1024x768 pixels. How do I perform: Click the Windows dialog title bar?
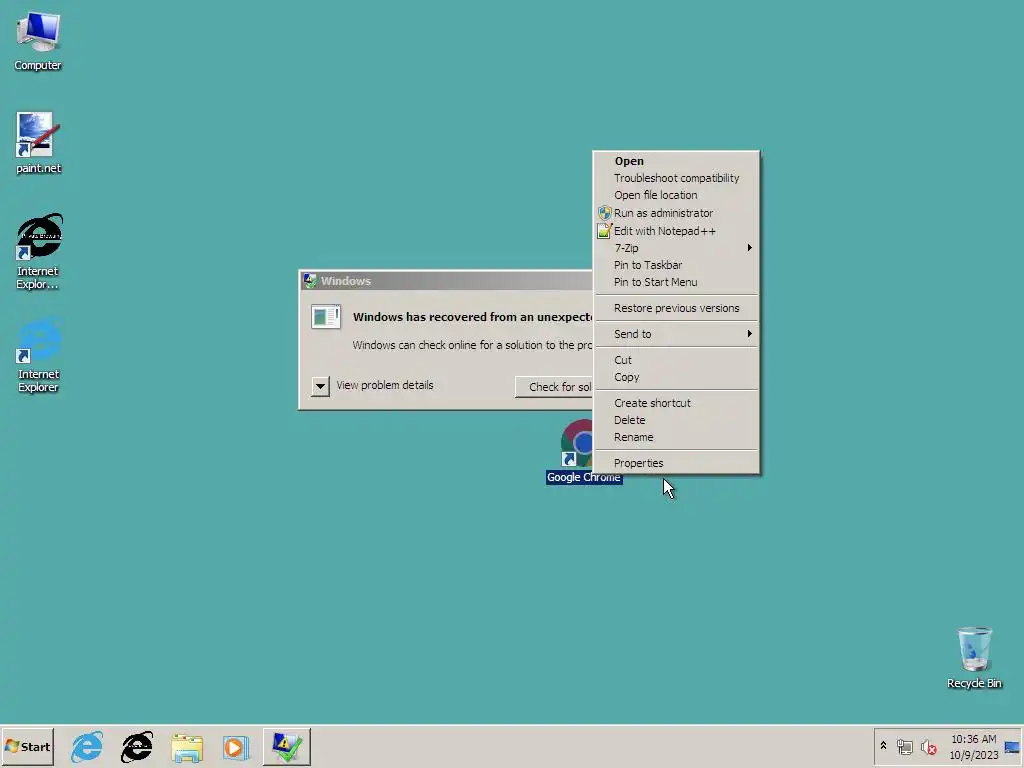[x=447, y=281]
